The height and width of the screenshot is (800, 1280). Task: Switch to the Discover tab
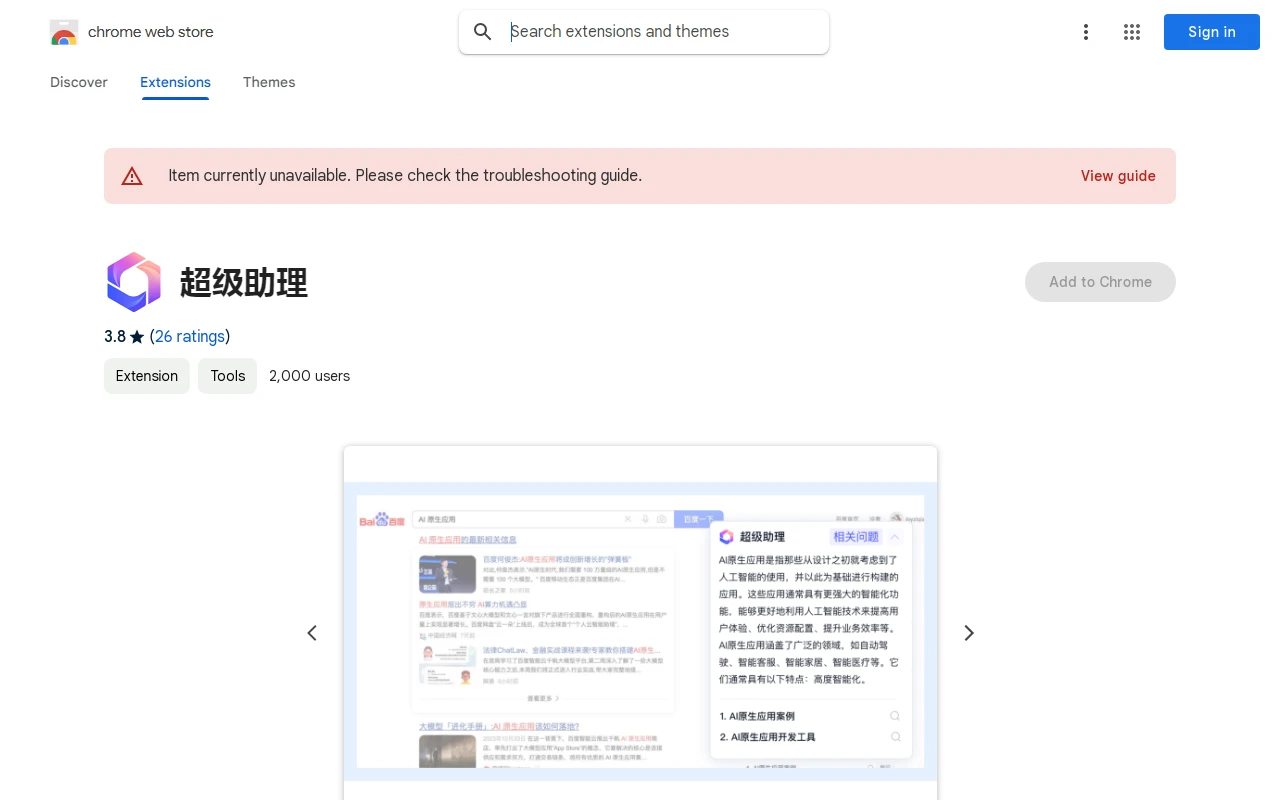[x=78, y=82]
